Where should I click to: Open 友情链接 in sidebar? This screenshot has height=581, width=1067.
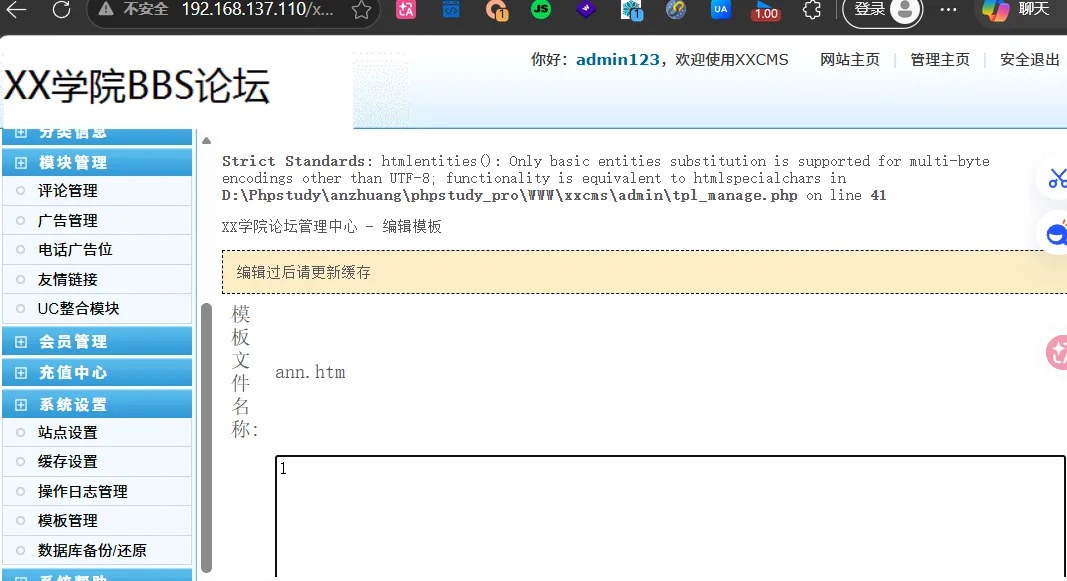coord(67,280)
